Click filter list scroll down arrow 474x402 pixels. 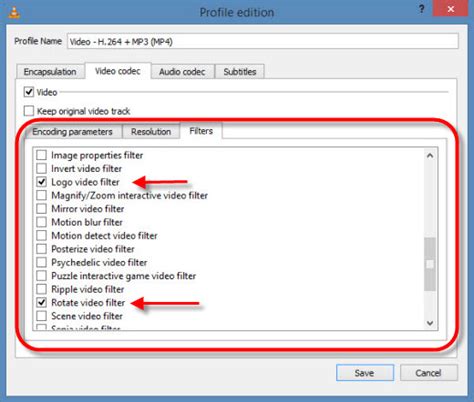430,323
